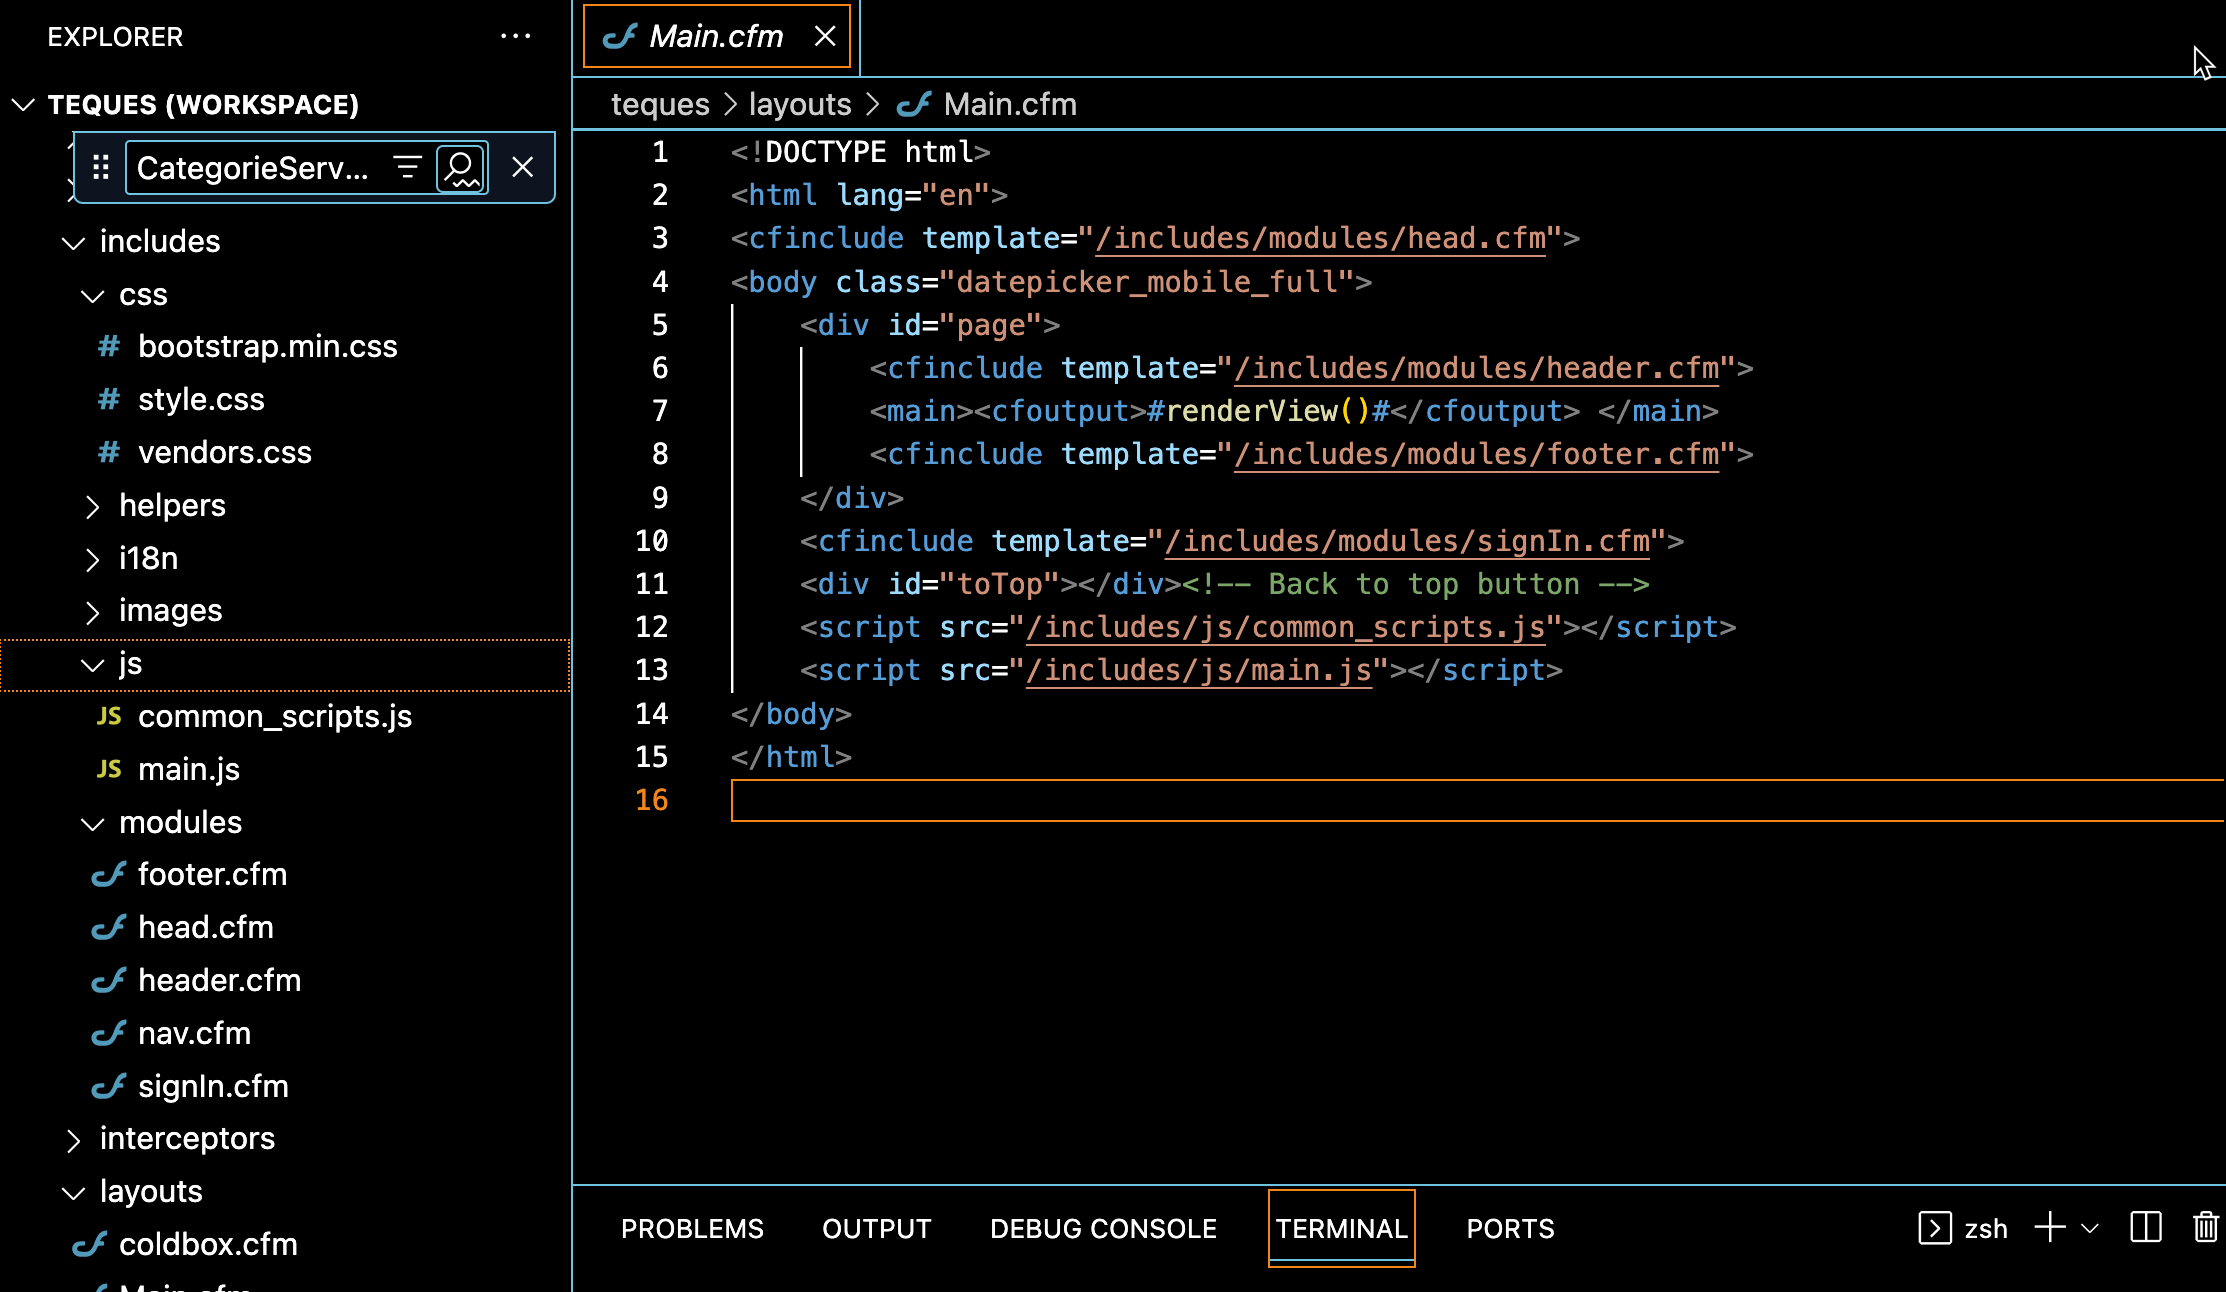Kill terminal with trash icon
This screenshot has height=1292, width=2226.
coord(2205,1227)
